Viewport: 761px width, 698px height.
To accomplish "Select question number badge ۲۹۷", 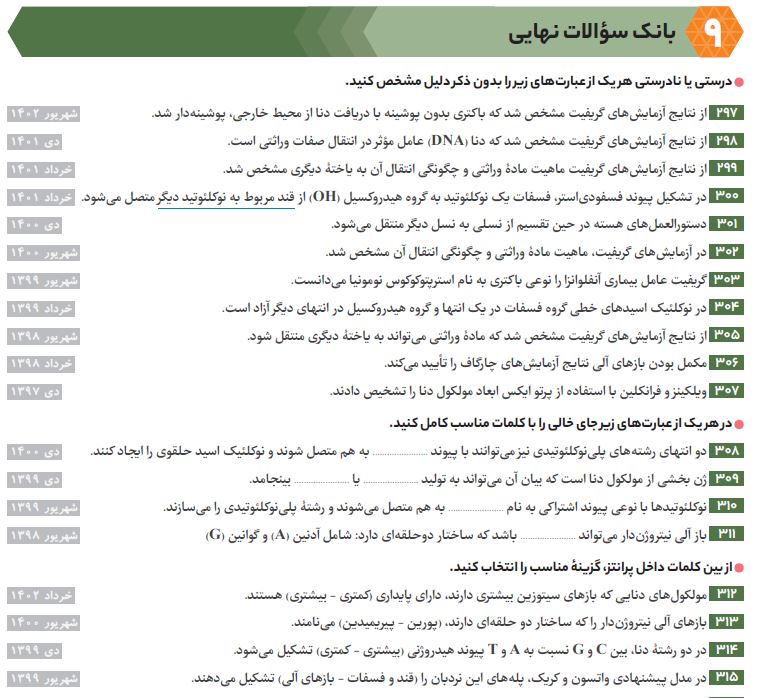I will (726, 113).
